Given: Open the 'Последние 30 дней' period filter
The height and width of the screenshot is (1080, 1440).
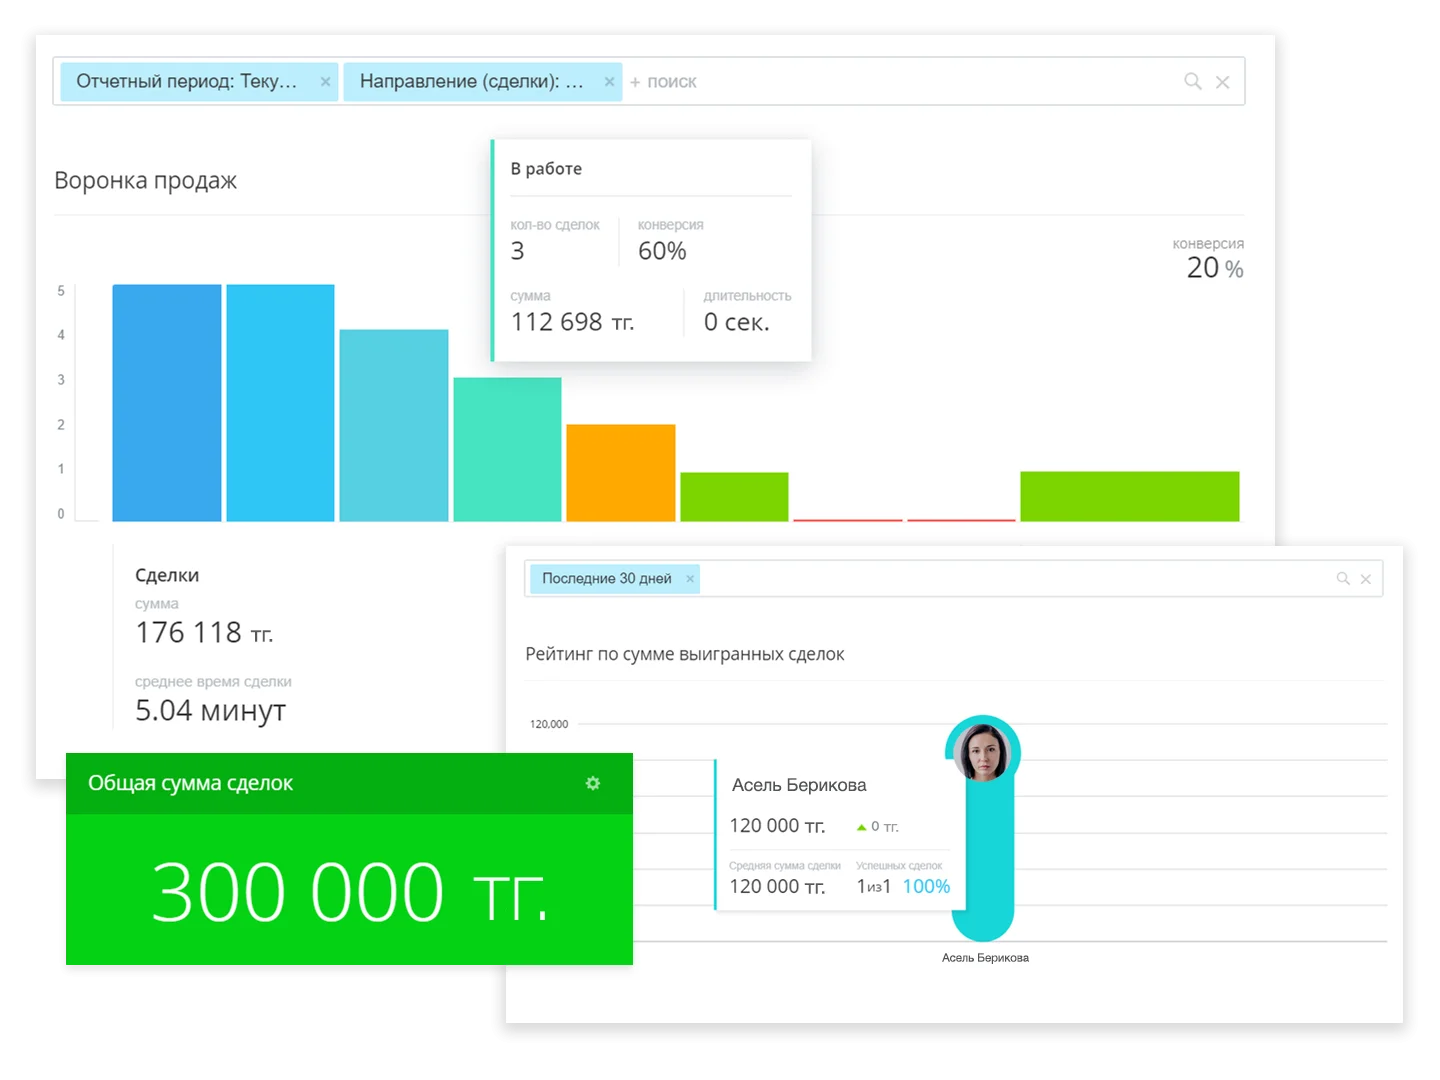Looking at the screenshot, I should point(606,579).
